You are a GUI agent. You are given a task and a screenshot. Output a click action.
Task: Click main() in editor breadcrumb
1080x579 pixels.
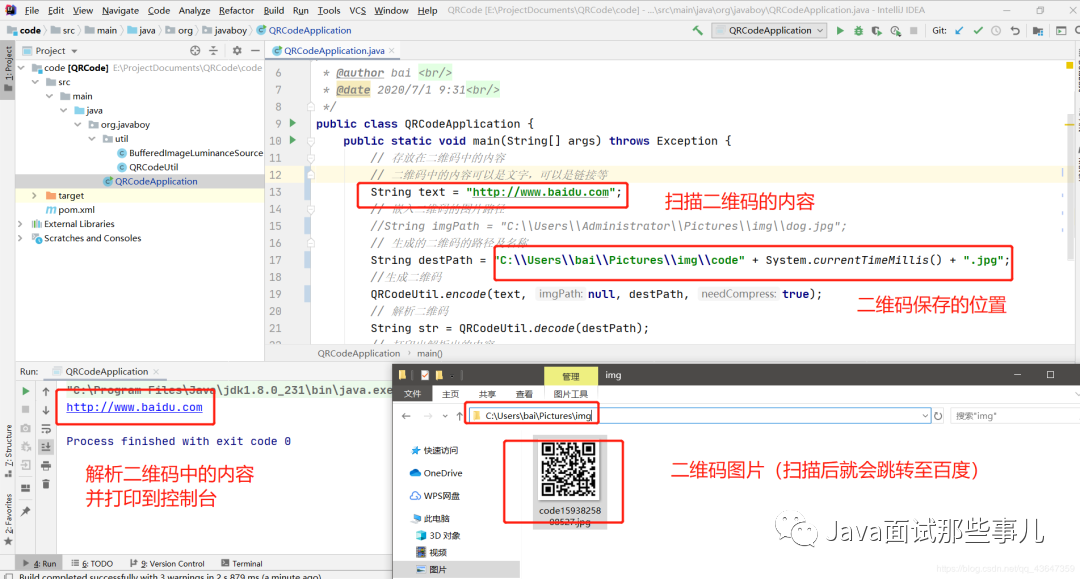(x=430, y=353)
